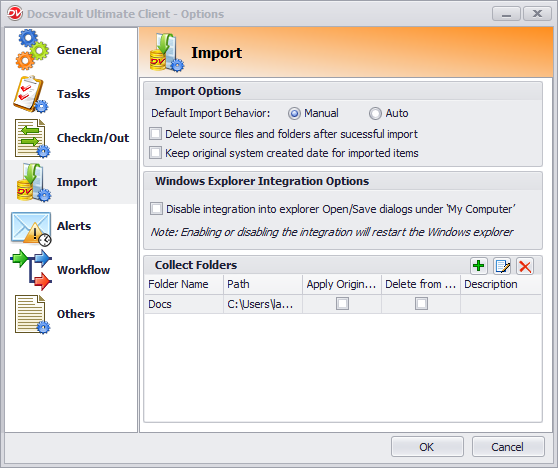Toggle disable integration into explorer dialogs

pos(156,209)
